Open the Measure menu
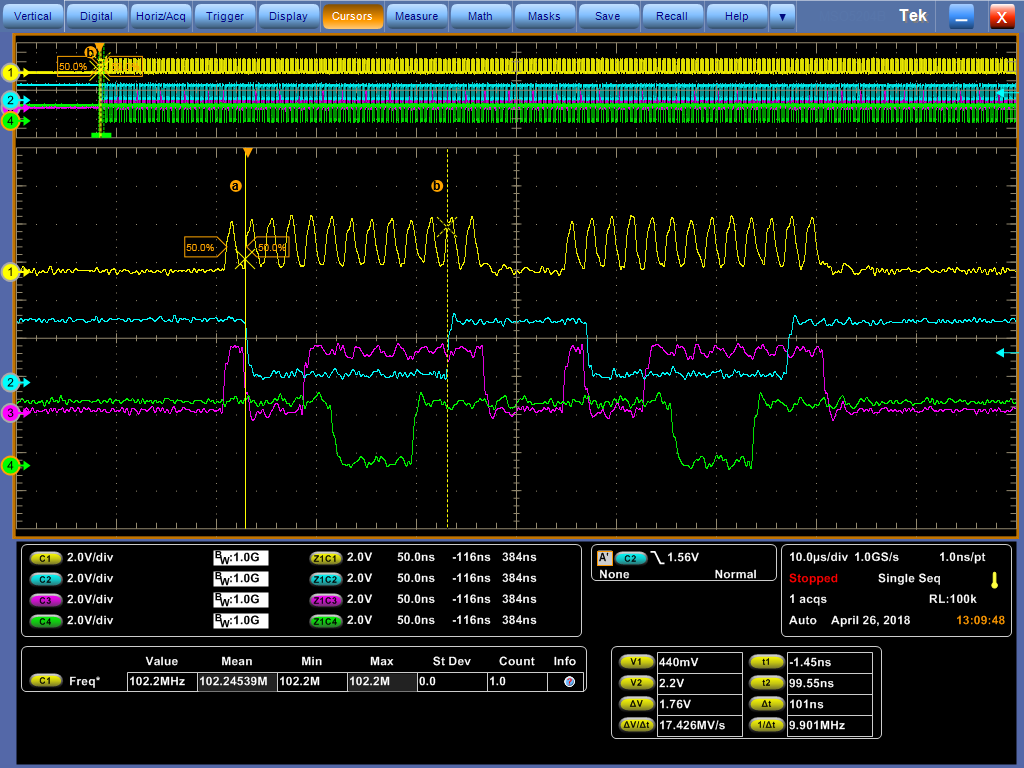This screenshot has width=1024, height=768. (416, 16)
